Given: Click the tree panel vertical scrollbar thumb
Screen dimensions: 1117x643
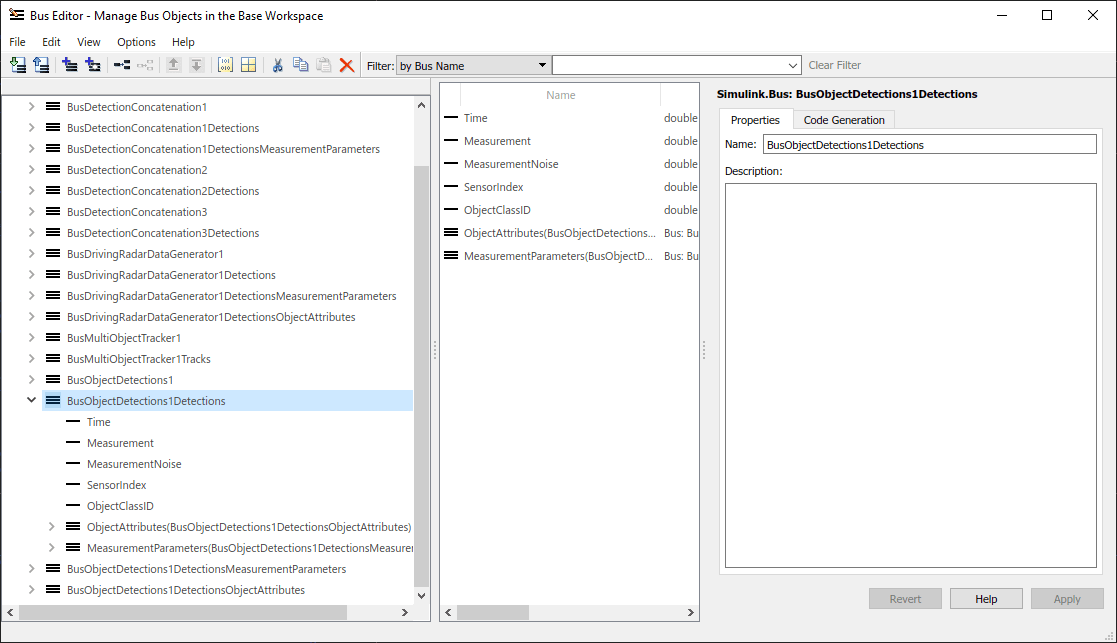Looking at the screenshot, I should point(421,376).
